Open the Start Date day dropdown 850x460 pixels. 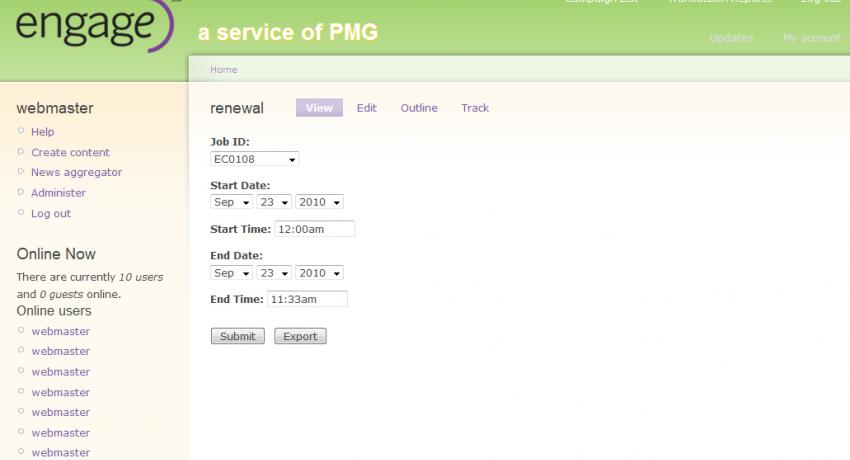point(274,202)
